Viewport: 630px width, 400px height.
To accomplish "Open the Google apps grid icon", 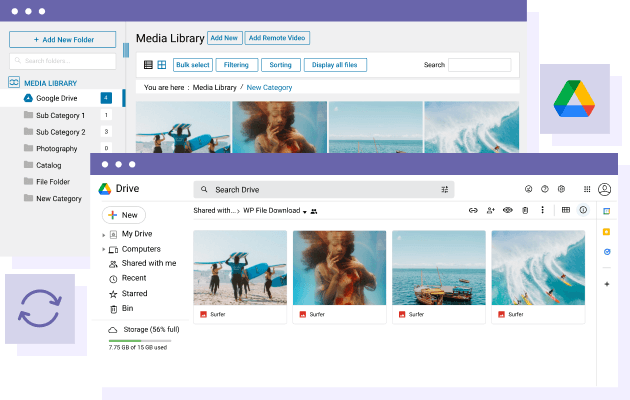I will click(587, 189).
